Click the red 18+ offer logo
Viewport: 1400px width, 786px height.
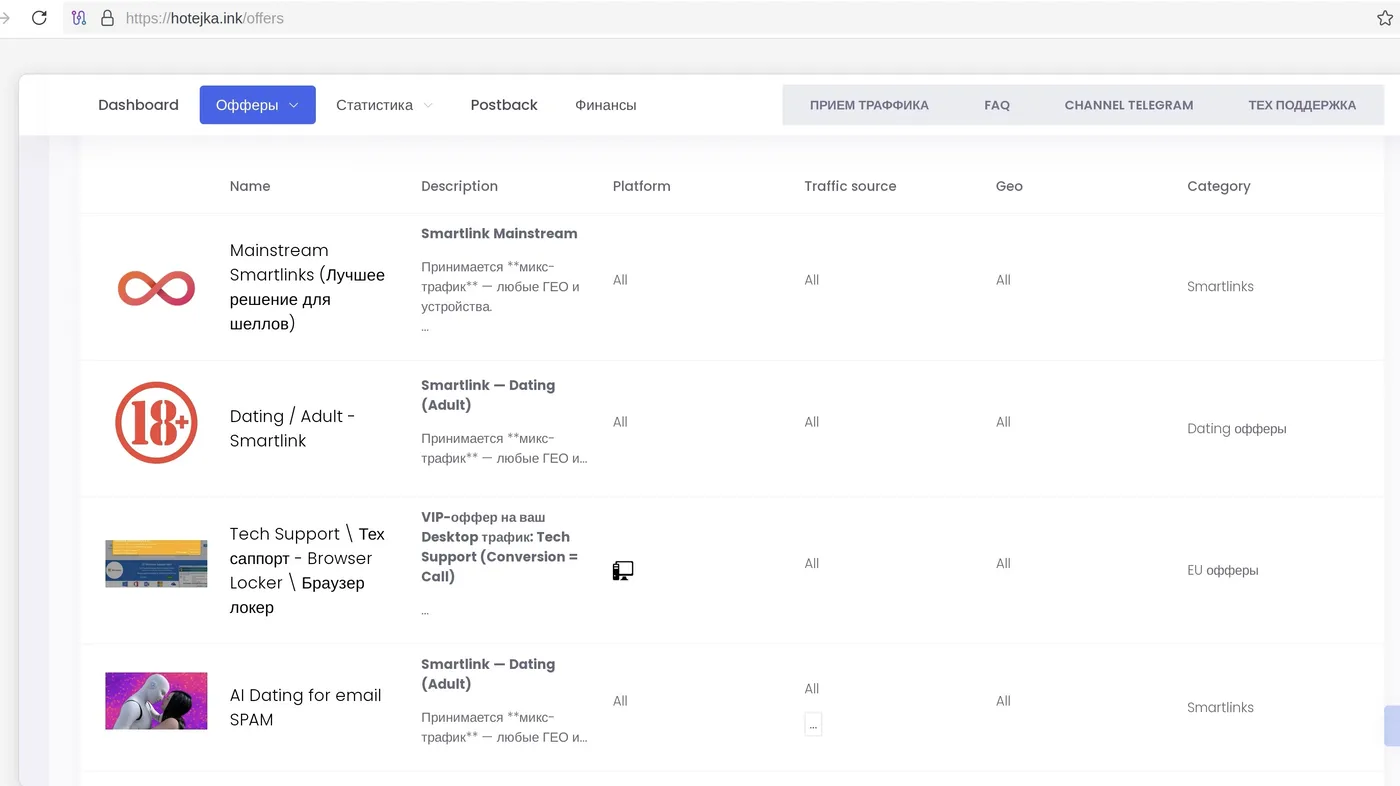[x=156, y=423]
